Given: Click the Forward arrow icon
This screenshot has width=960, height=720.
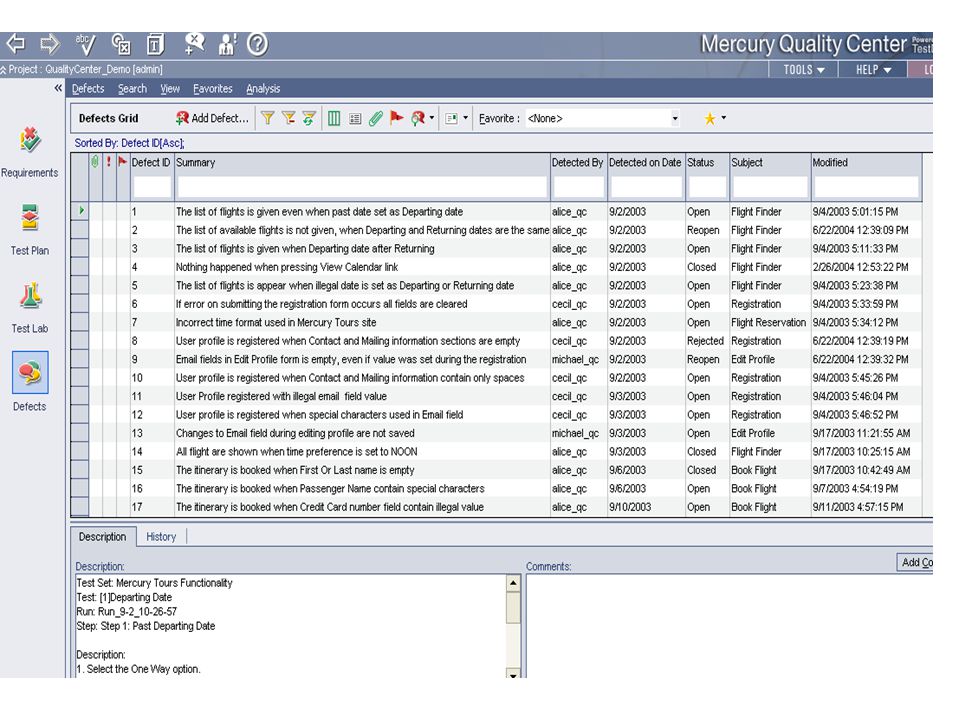Looking at the screenshot, I should [x=49, y=44].
